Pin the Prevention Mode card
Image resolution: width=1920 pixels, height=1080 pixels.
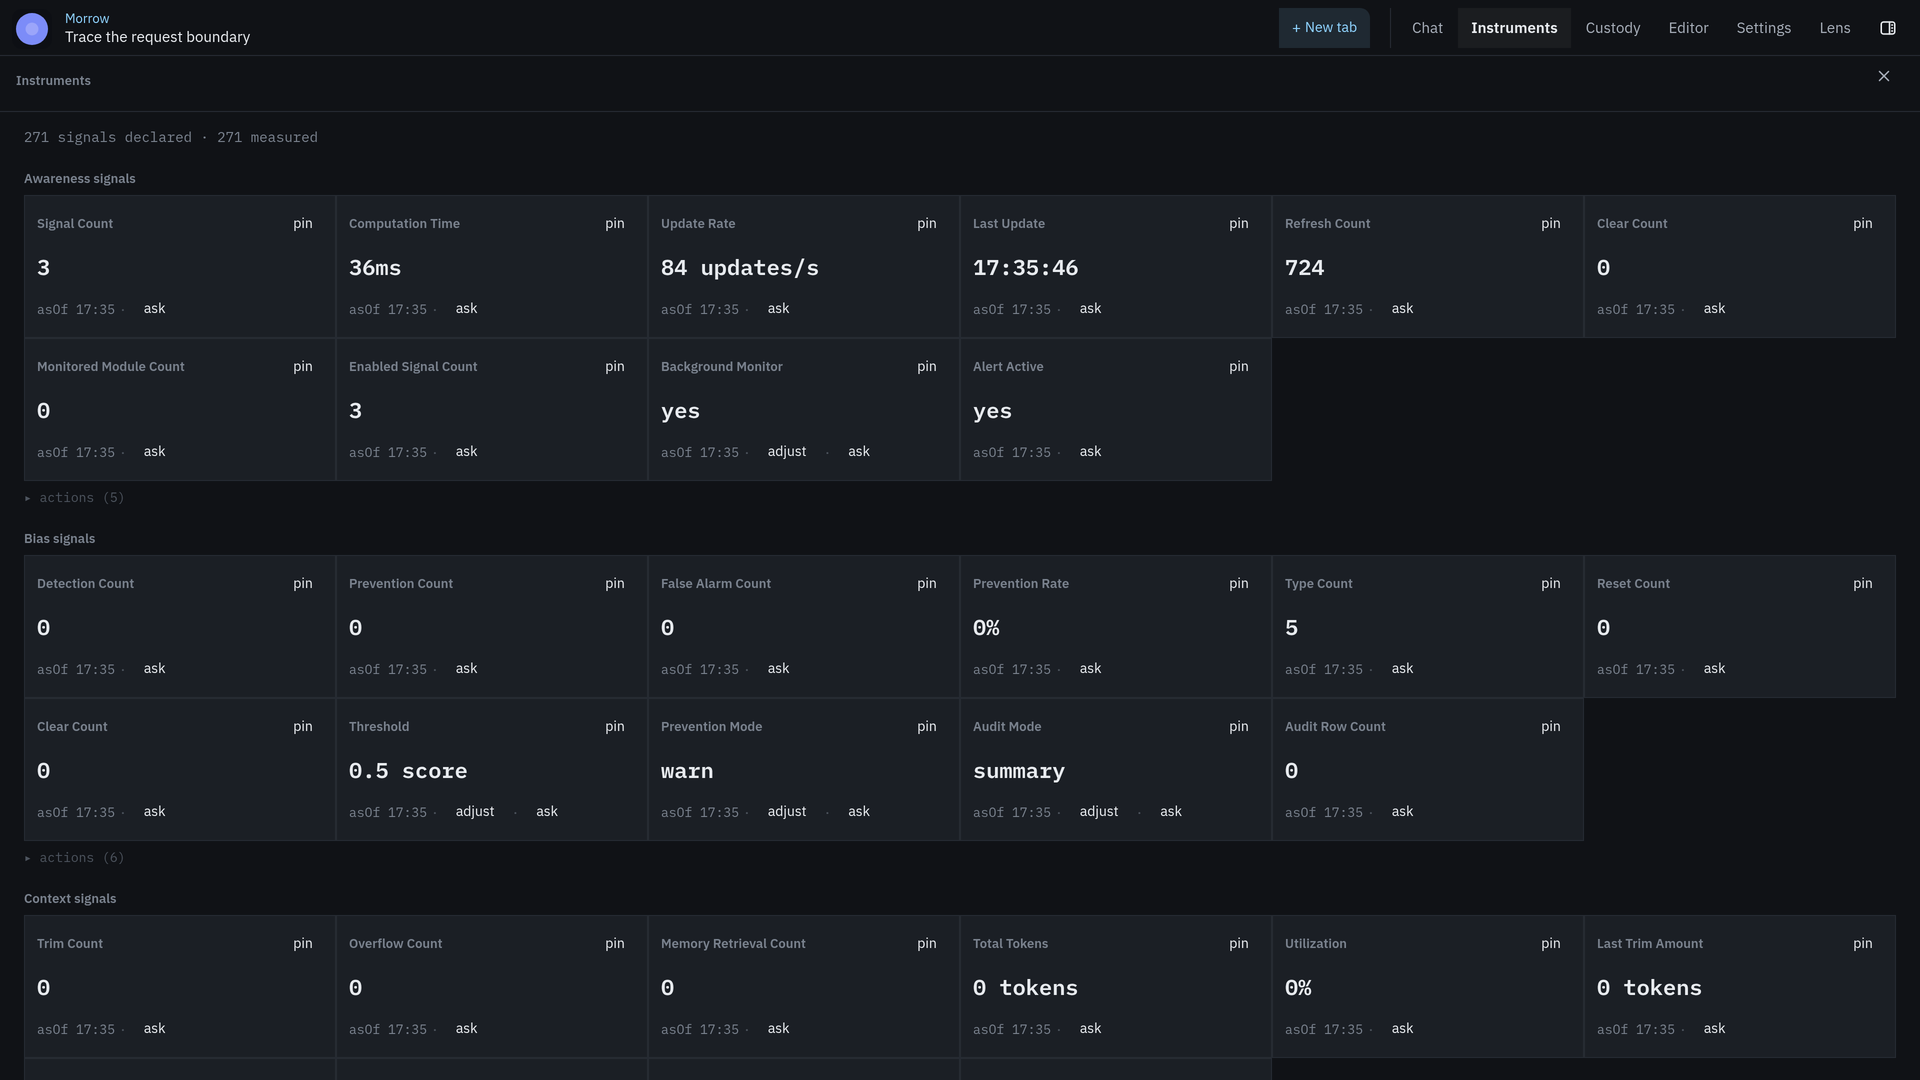[x=927, y=726]
